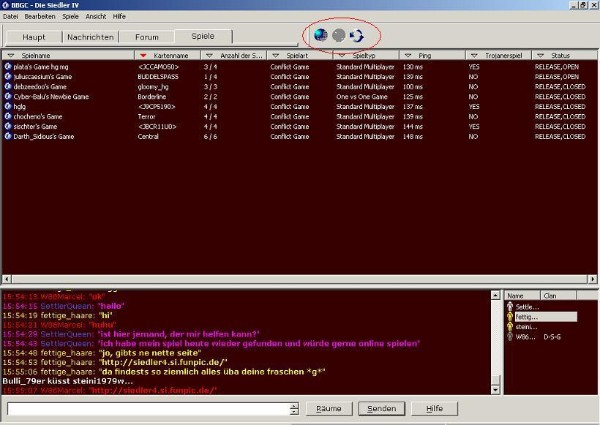Select the hglg game row
This screenshot has height=425, width=600.
299,106
